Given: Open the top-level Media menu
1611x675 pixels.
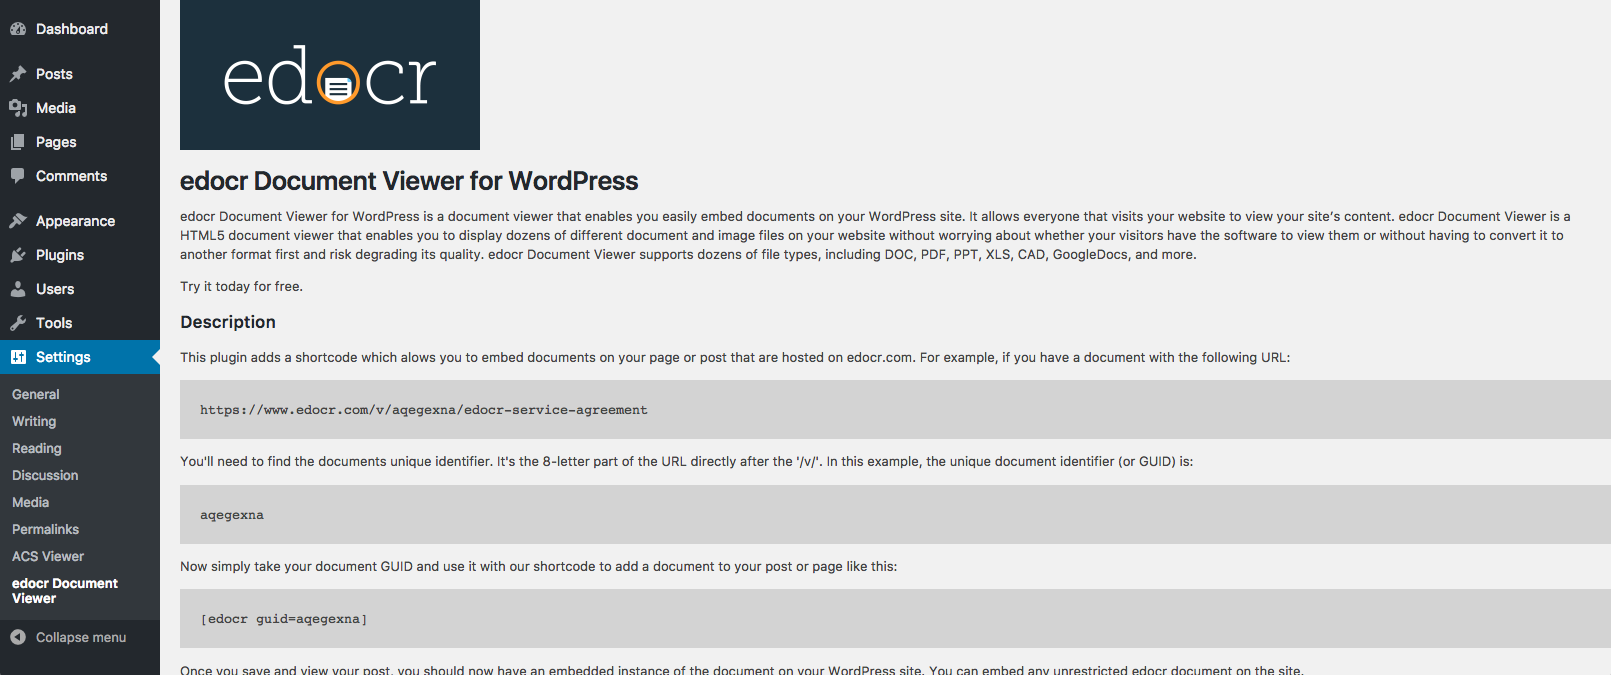Looking at the screenshot, I should point(80,108).
